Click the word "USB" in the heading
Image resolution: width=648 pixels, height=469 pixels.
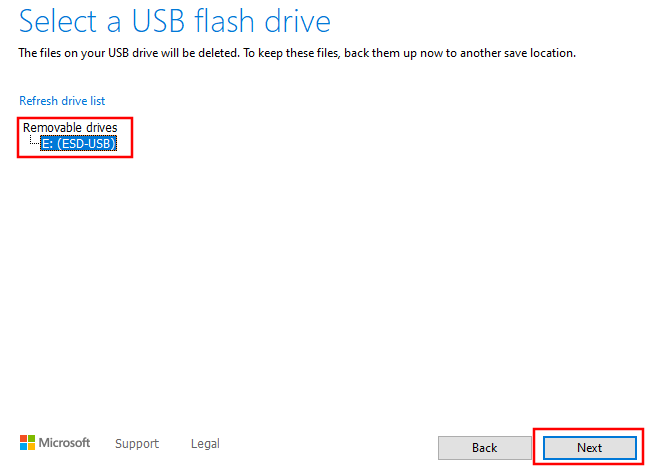158,21
